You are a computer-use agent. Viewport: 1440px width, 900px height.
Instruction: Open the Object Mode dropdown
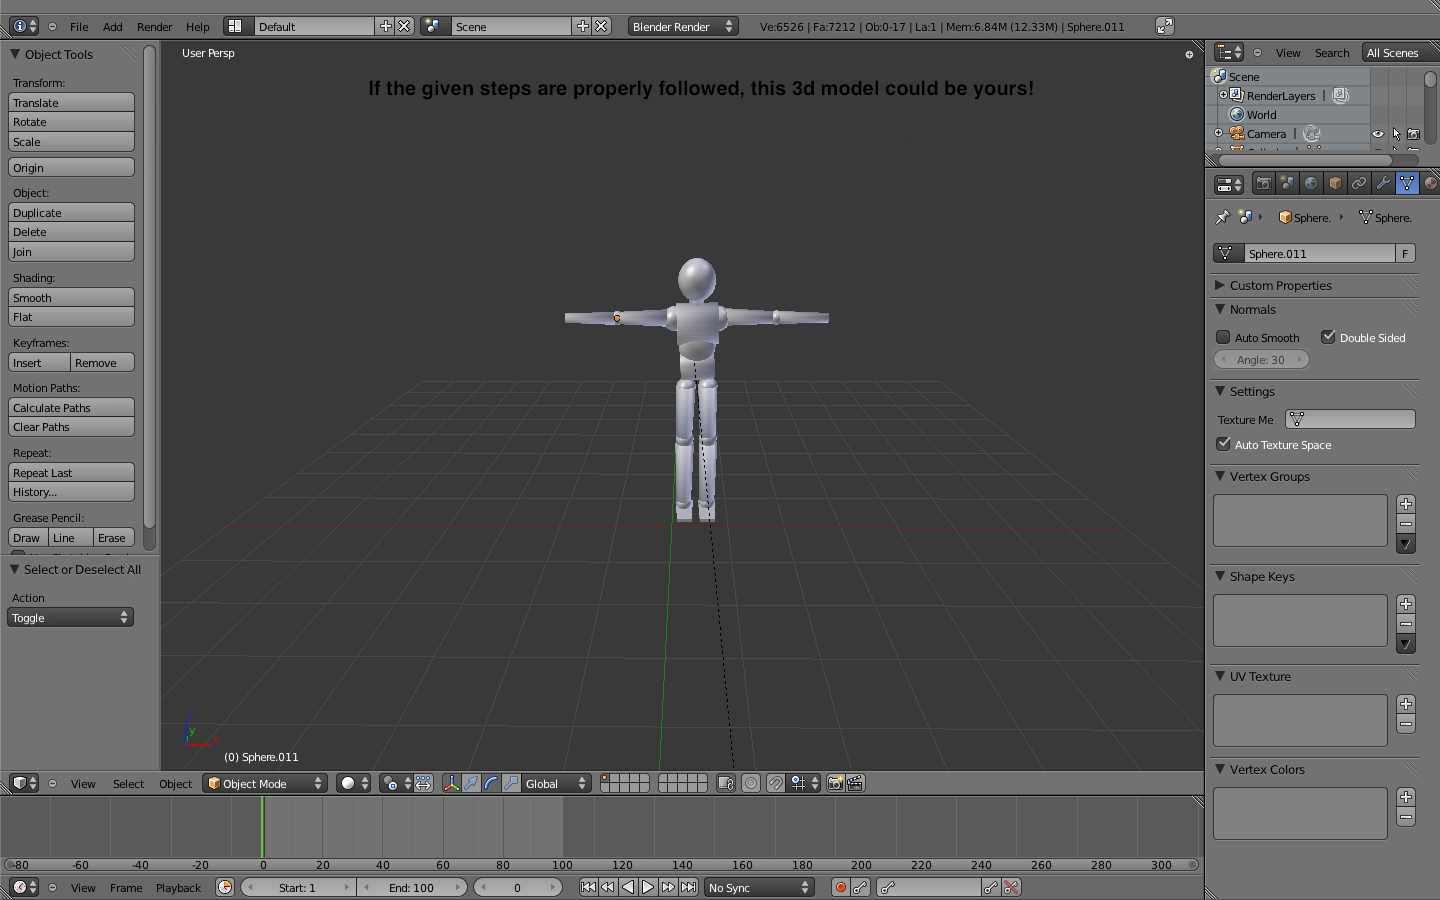(x=263, y=784)
